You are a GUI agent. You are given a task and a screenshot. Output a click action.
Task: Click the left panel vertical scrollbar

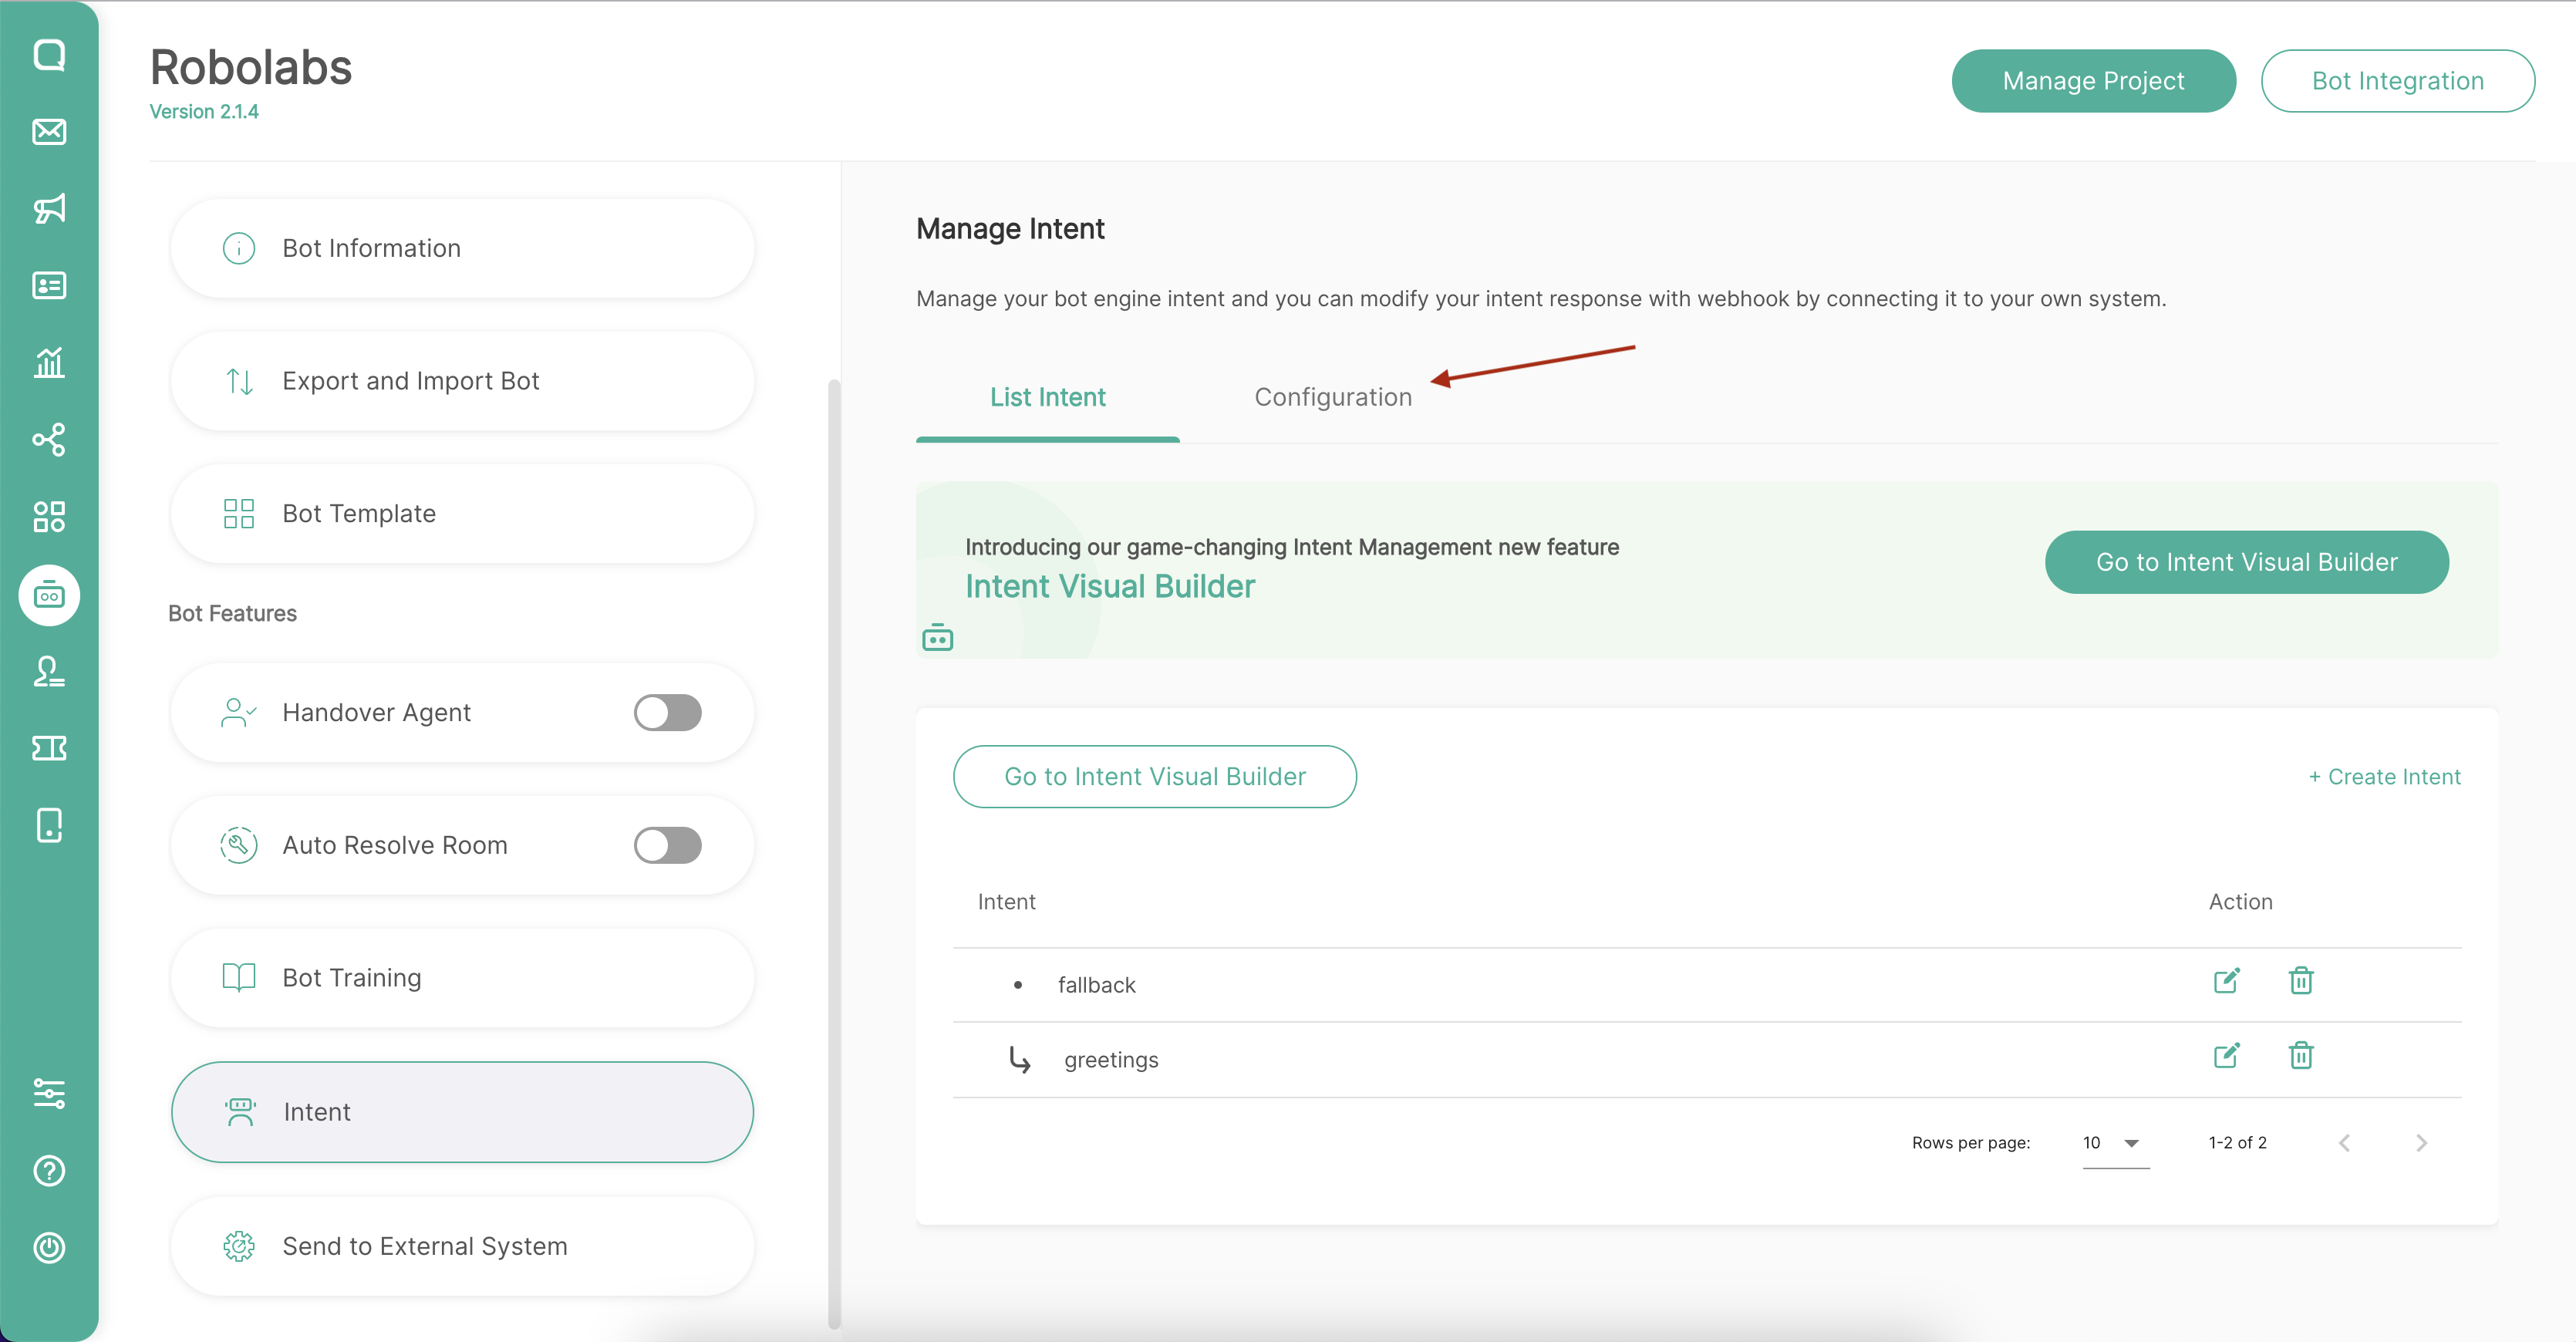(834, 850)
